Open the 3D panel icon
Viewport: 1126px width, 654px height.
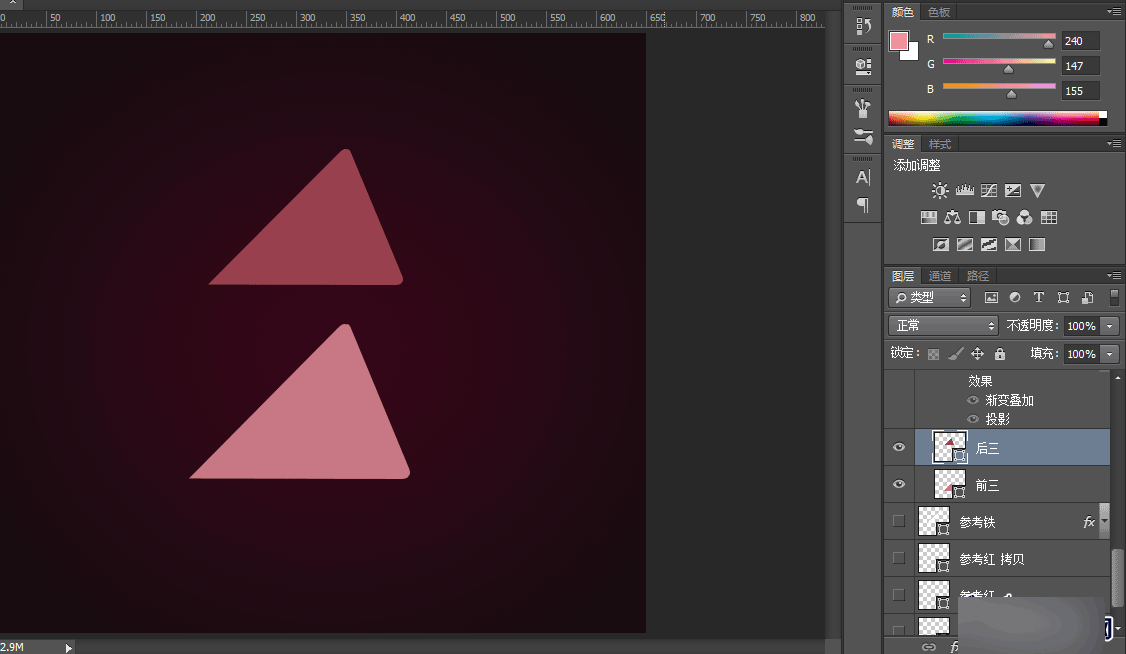click(x=863, y=67)
